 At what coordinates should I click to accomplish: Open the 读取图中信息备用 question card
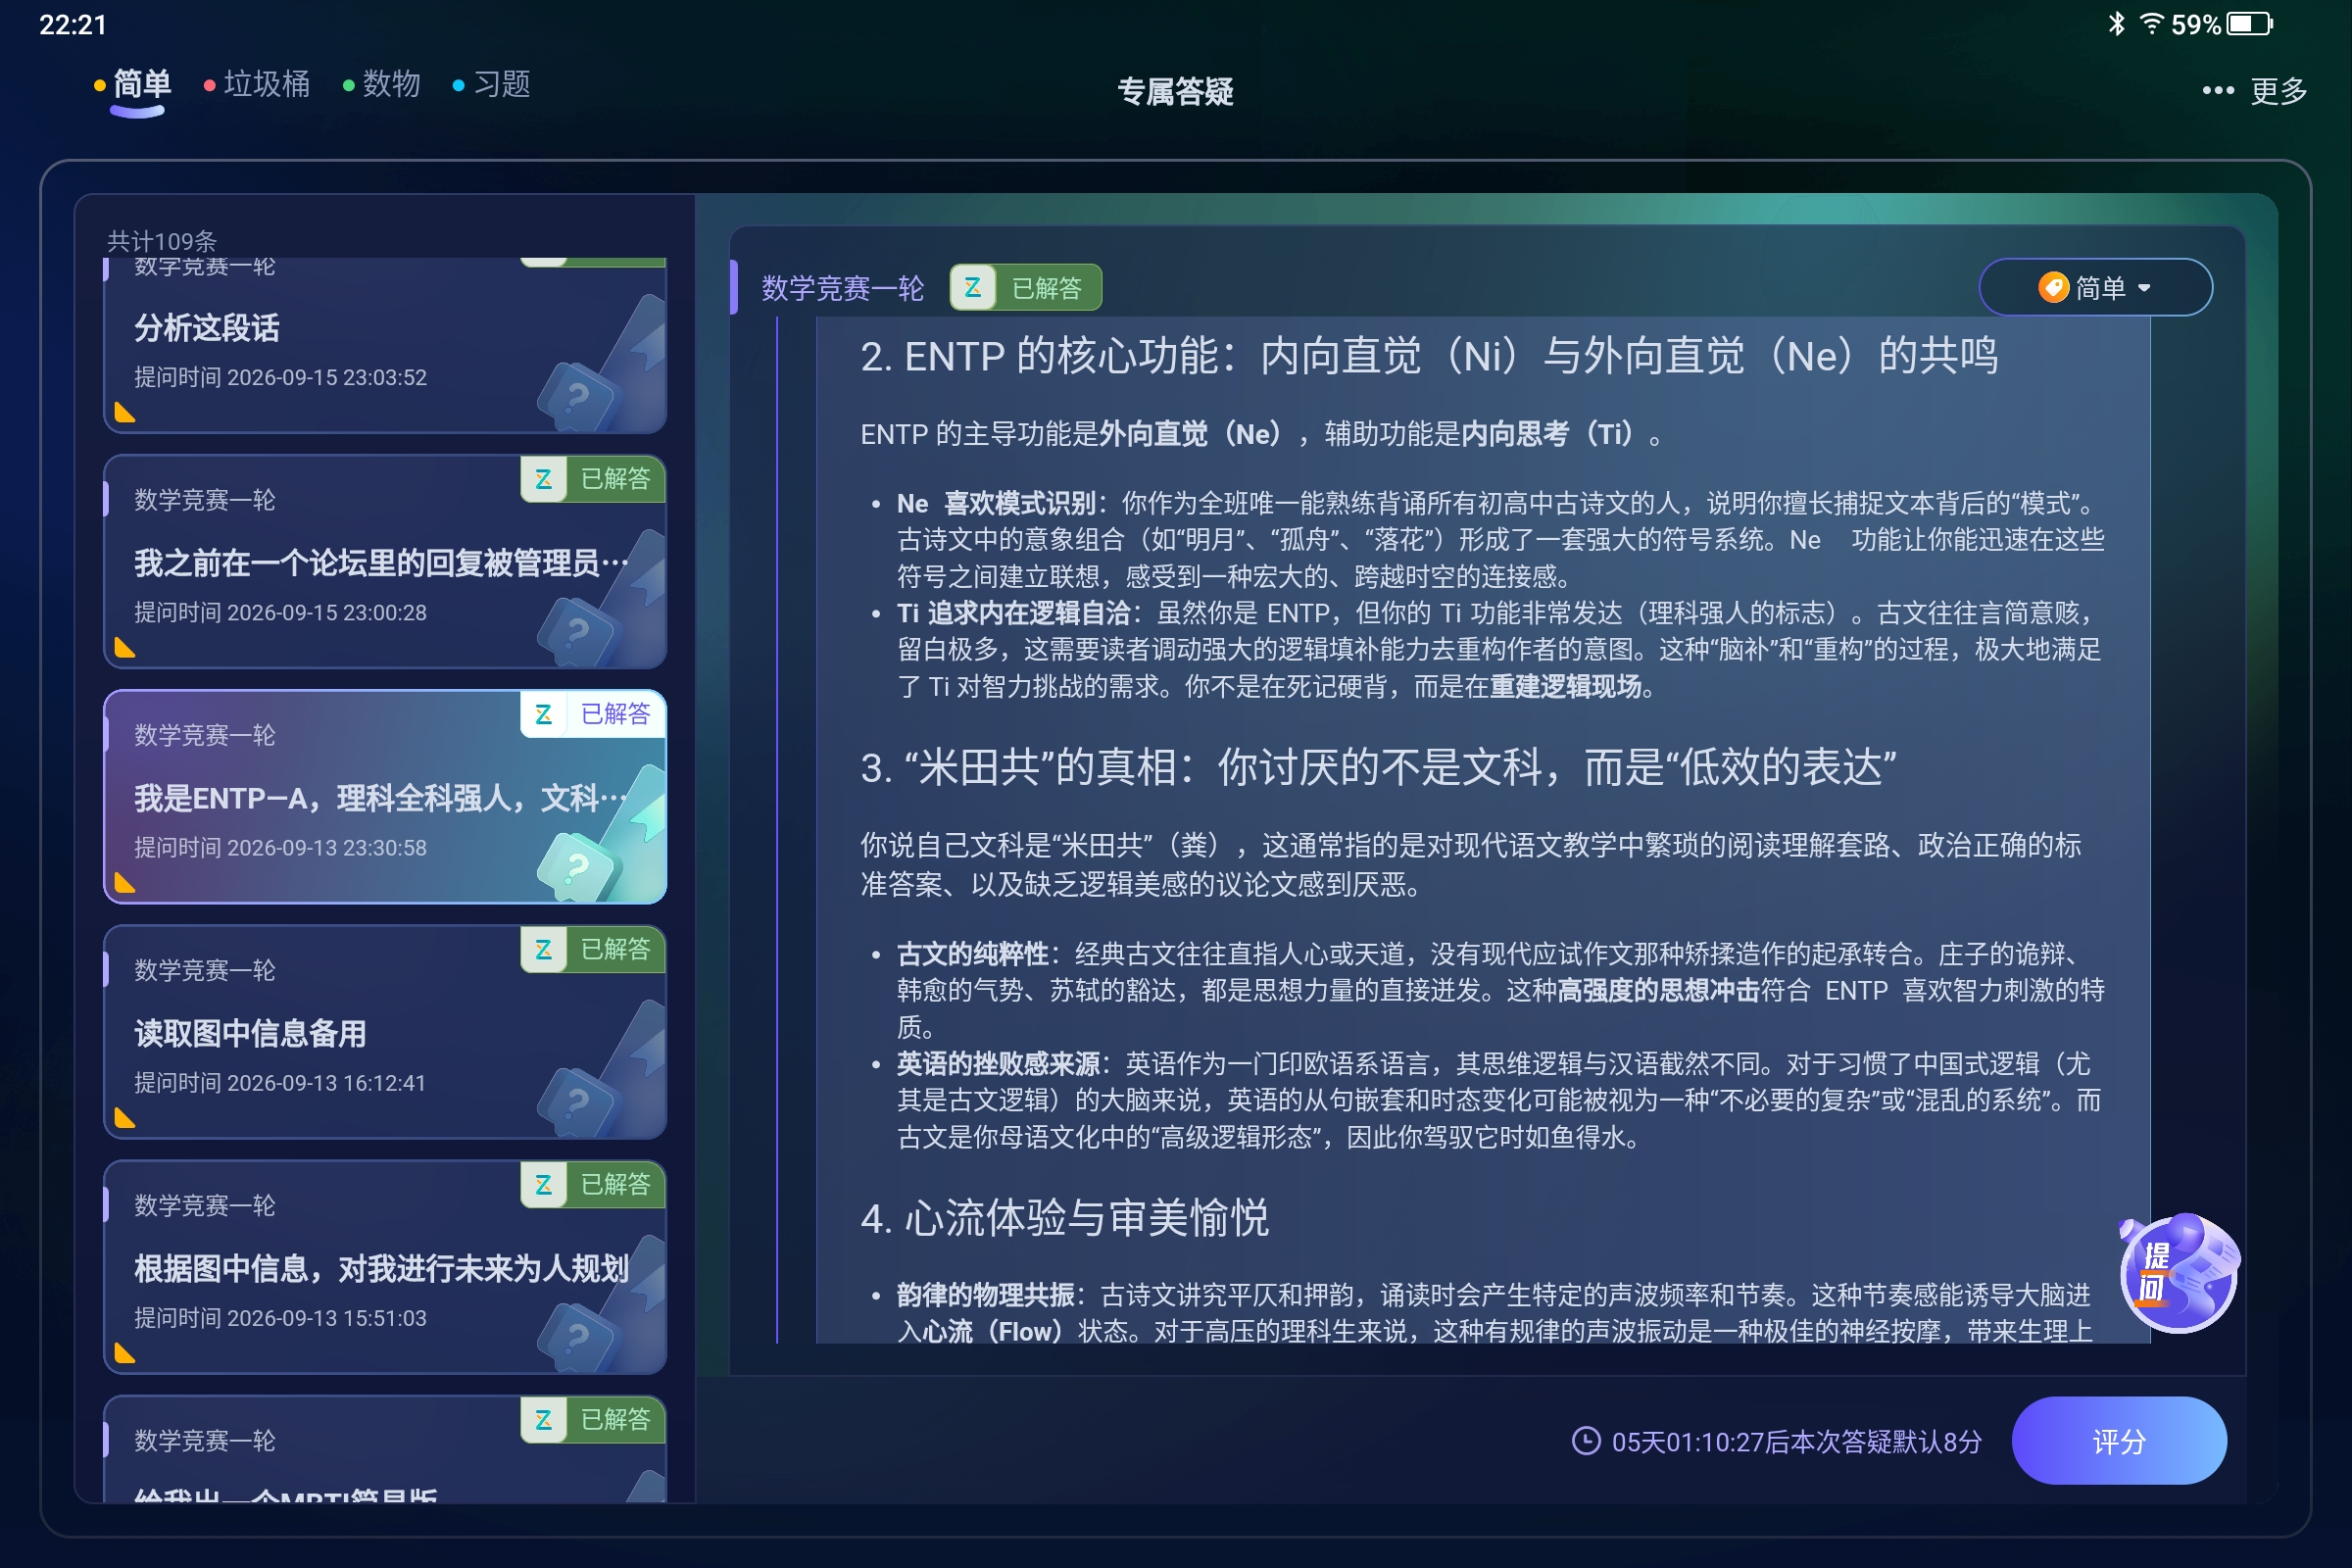[385, 1032]
